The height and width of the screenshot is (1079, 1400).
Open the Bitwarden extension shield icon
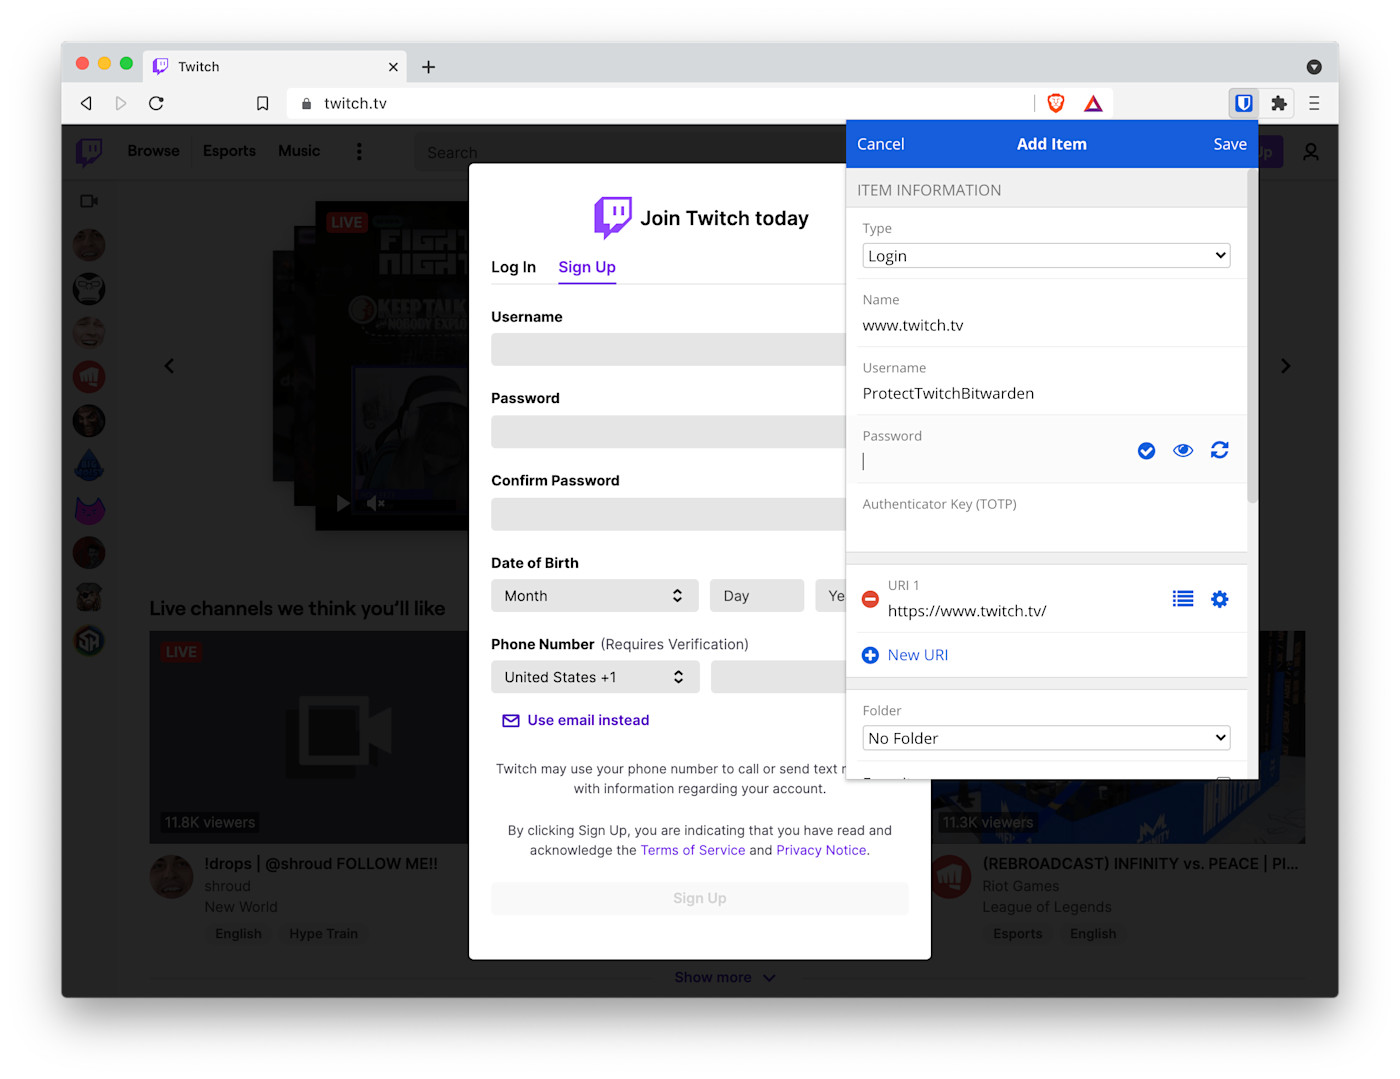click(x=1242, y=103)
